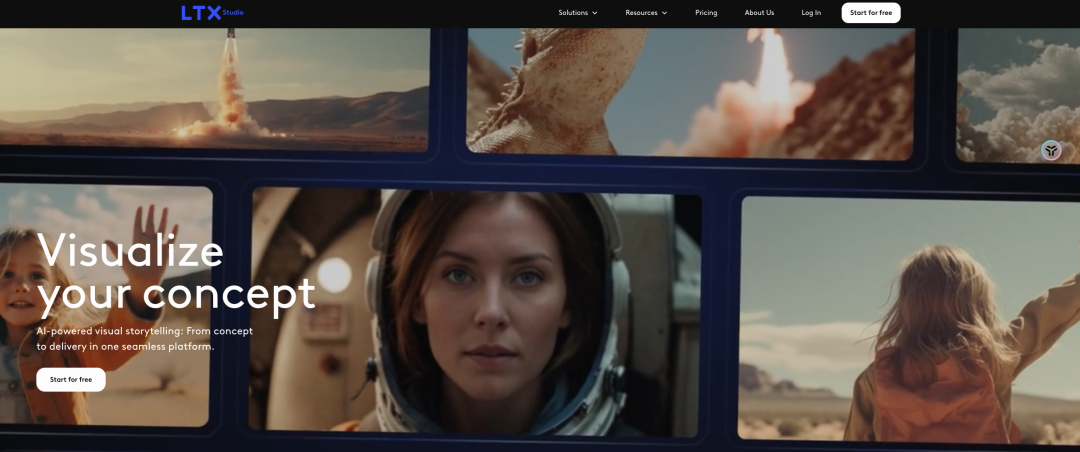
Task: Select the lizard and rocket tile
Action: coord(690,92)
